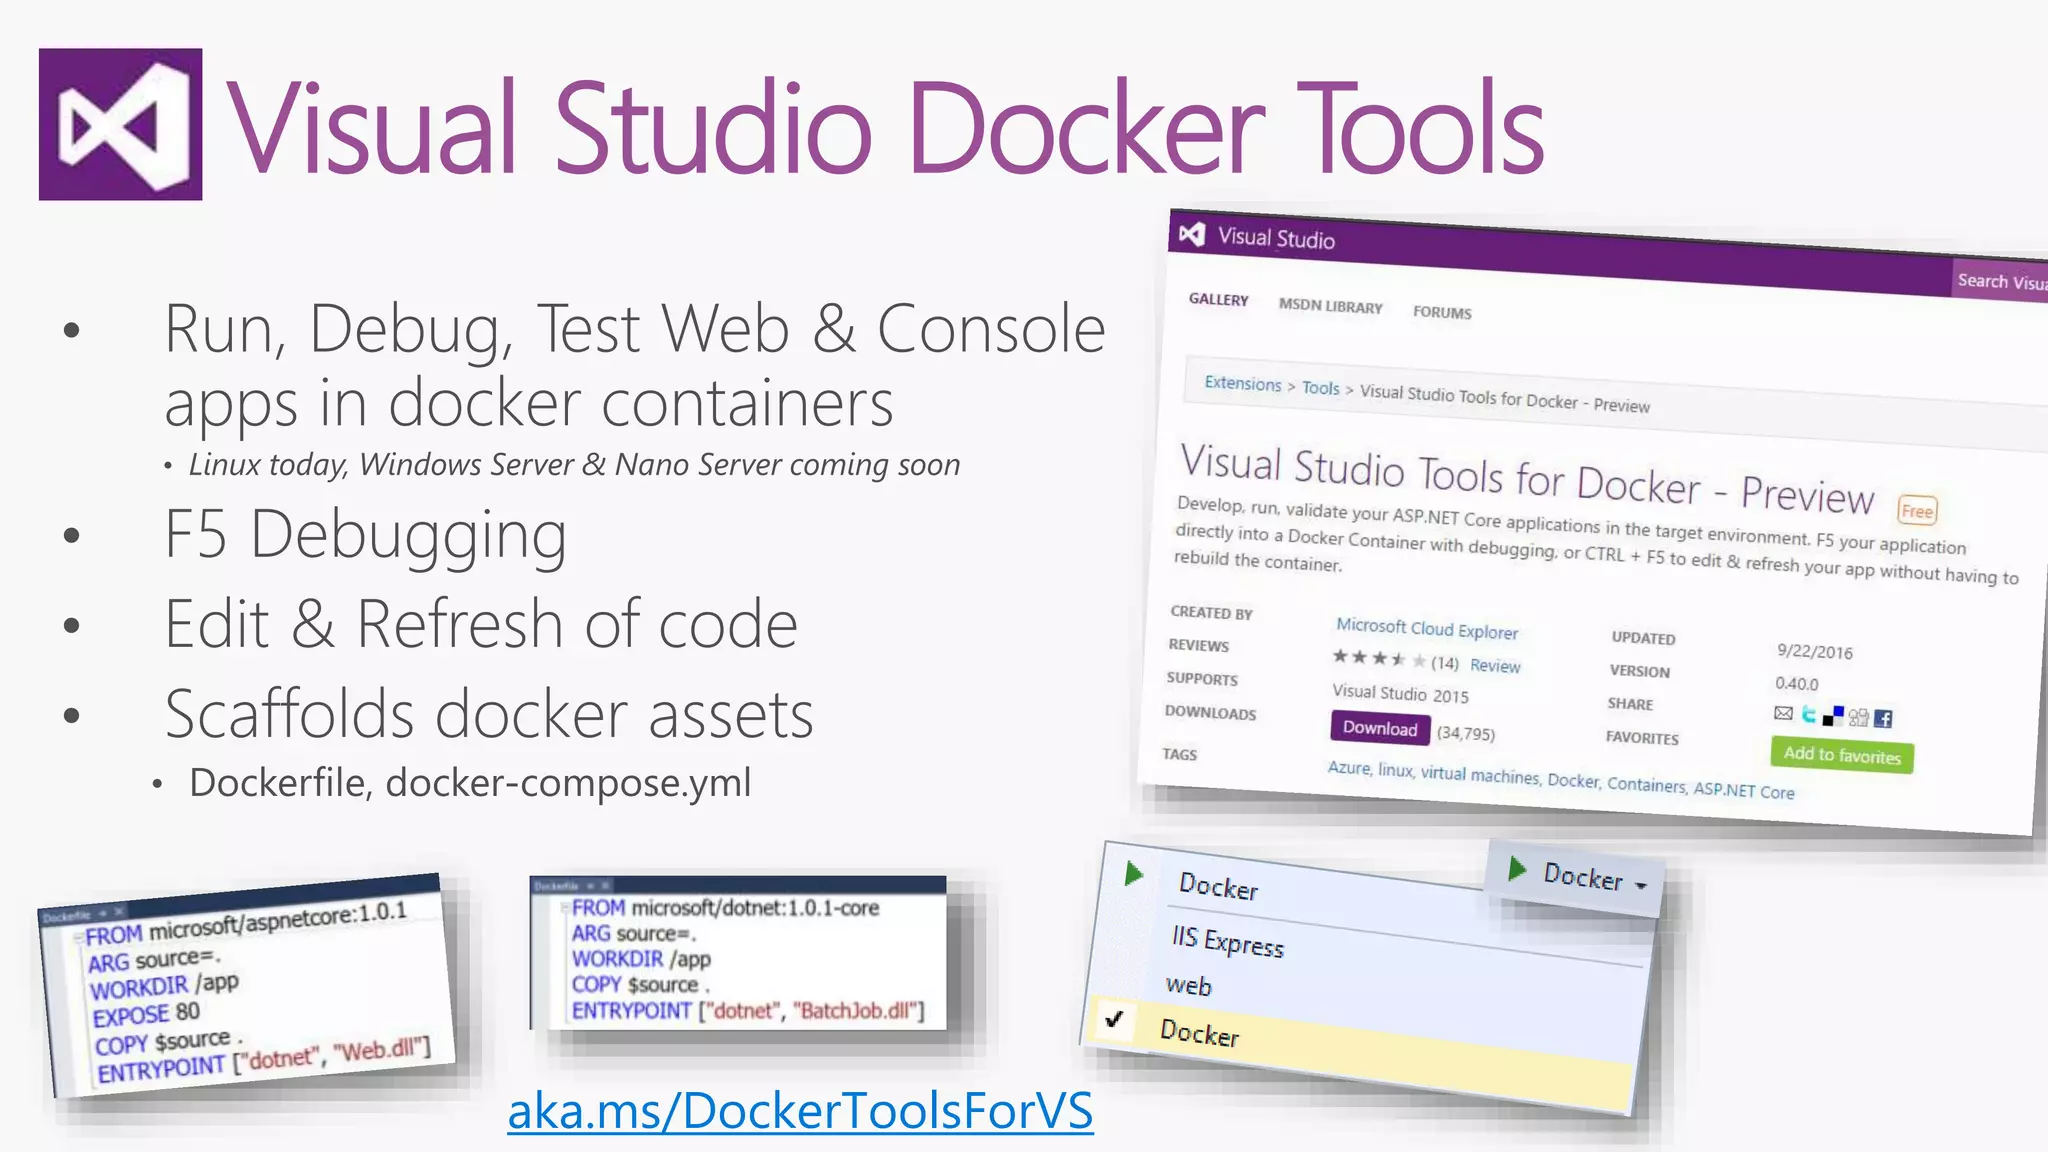Open the aka.ms/DockerToolsForVS link
This screenshot has height=1152, width=2048.
point(800,1111)
